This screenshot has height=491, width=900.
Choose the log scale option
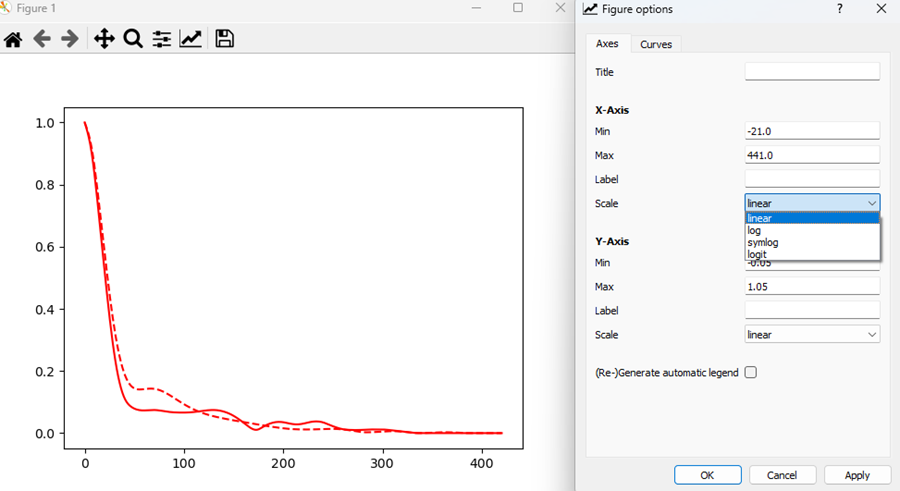pyautogui.click(x=755, y=230)
